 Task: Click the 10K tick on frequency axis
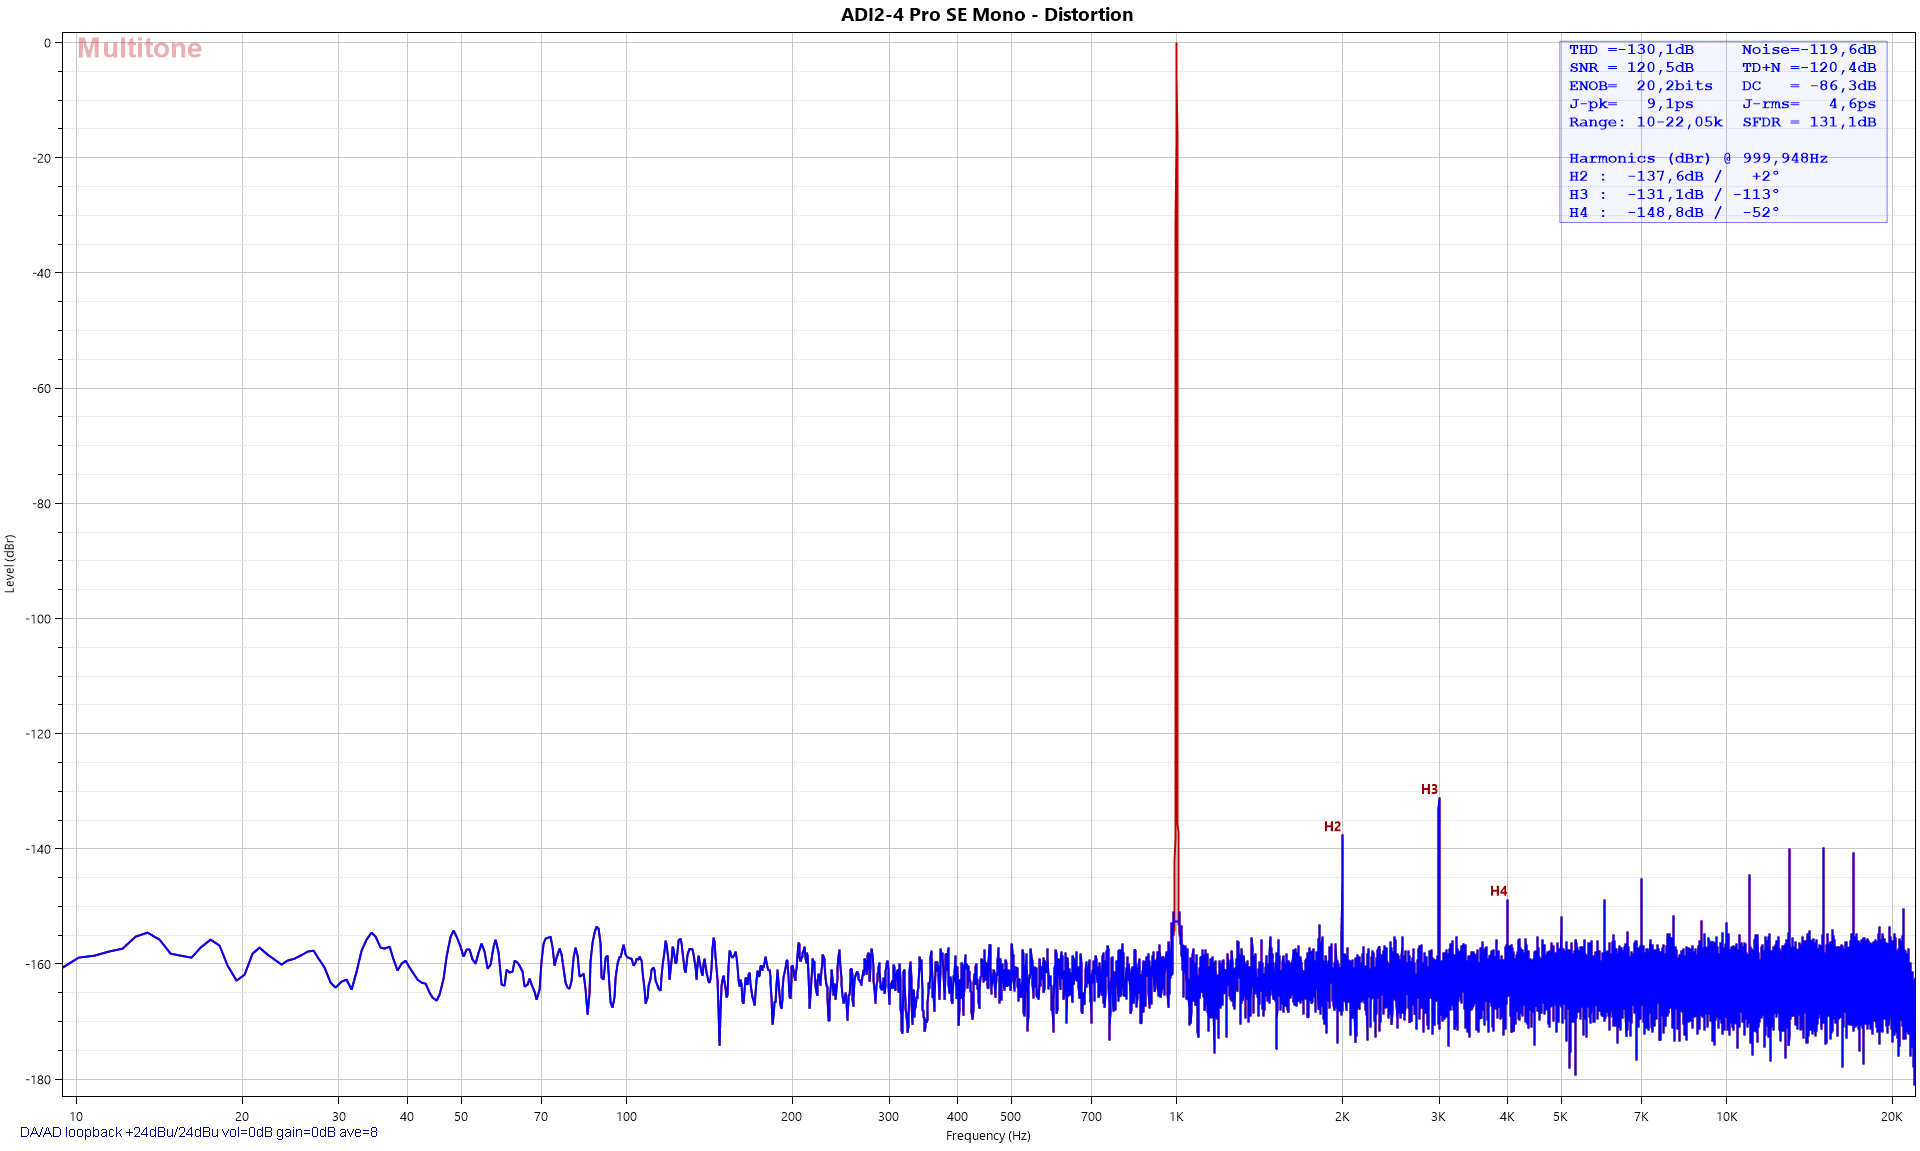point(1727,1117)
